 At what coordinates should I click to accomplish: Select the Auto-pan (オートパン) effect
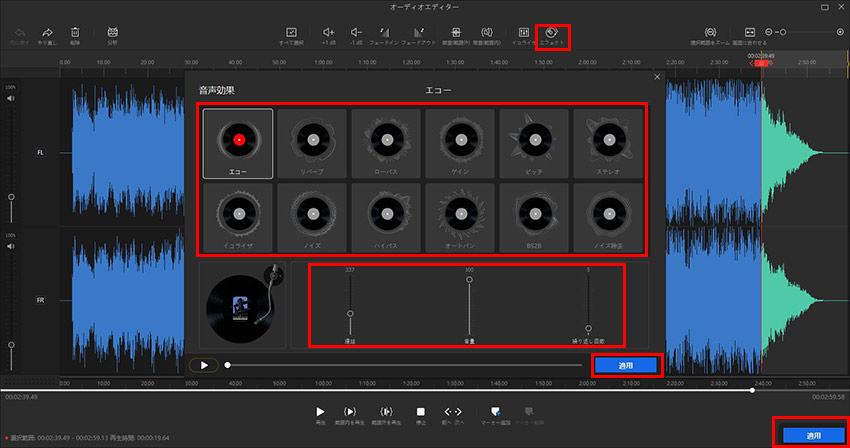click(460, 218)
